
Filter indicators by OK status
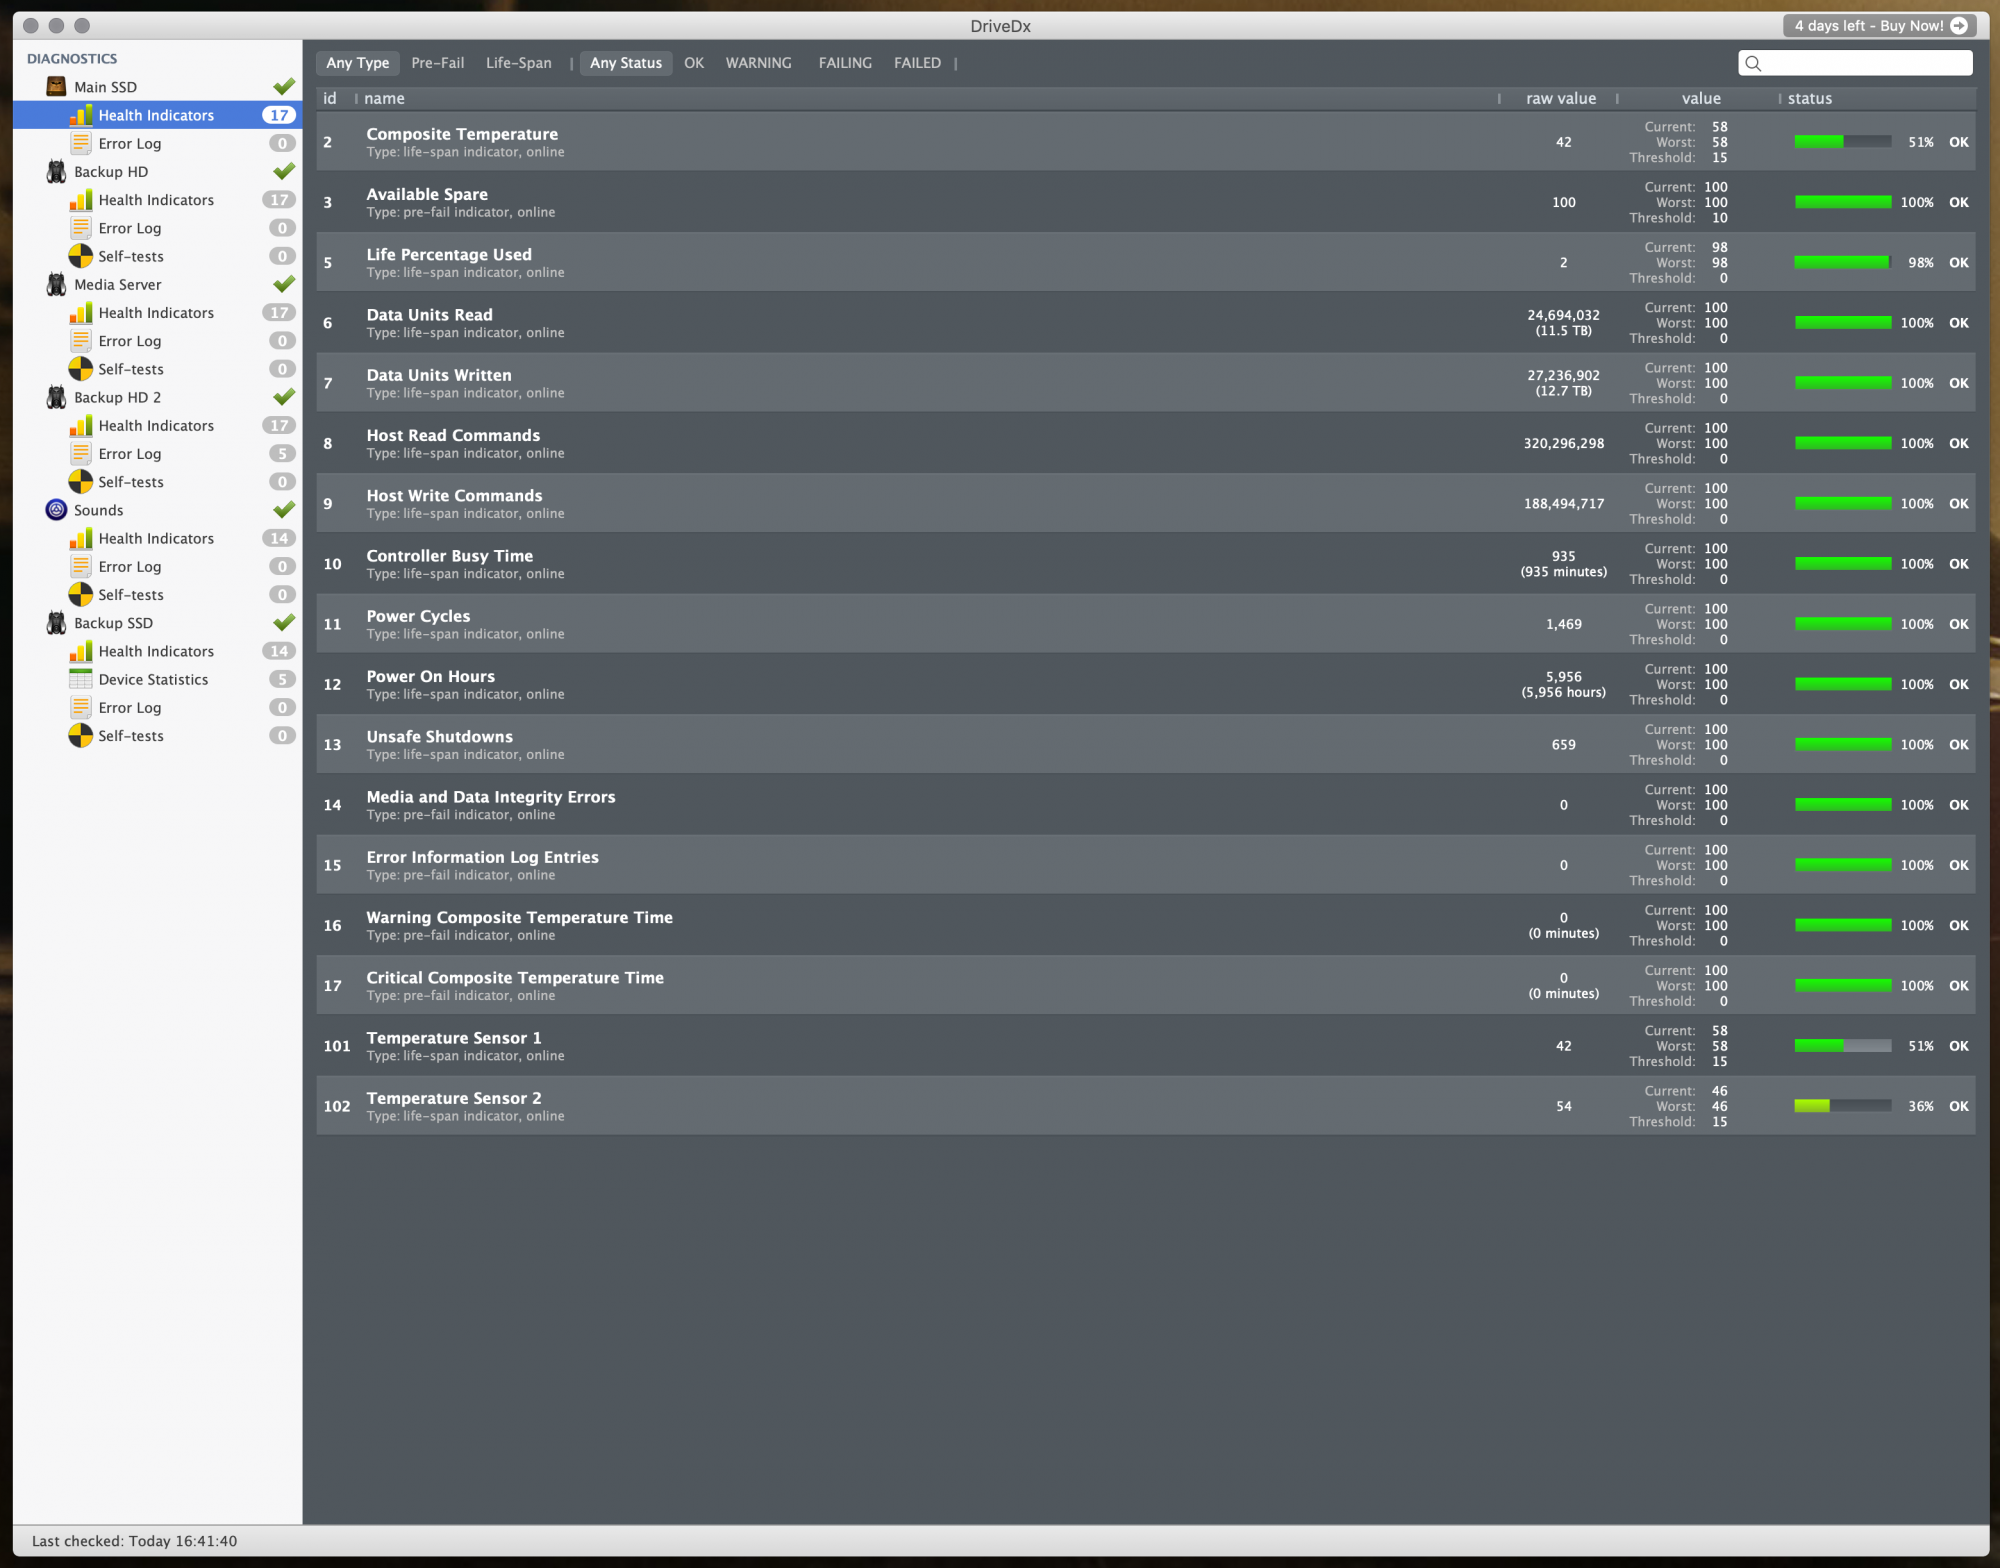pos(694,63)
